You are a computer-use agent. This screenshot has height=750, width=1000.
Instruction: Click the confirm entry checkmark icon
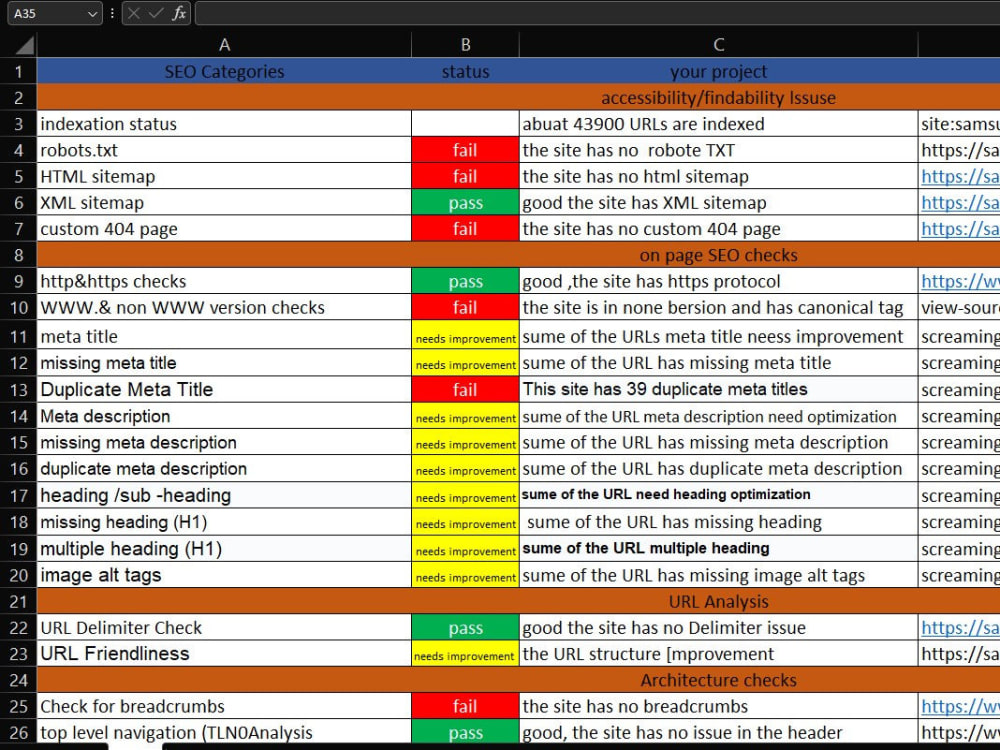156,13
